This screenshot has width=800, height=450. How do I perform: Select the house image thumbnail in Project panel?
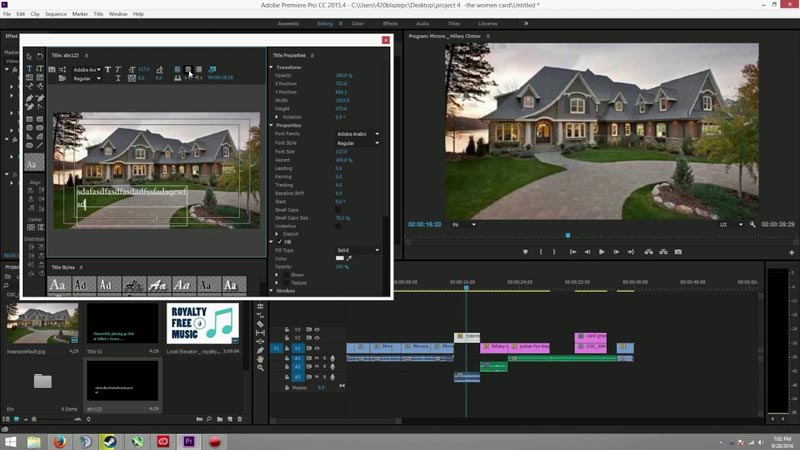point(42,323)
